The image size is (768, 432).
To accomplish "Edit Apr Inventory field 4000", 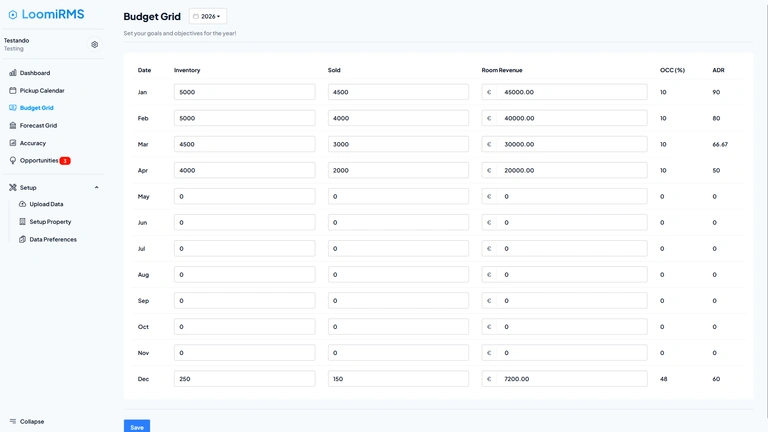I will pyautogui.click(x=244, y=170).
